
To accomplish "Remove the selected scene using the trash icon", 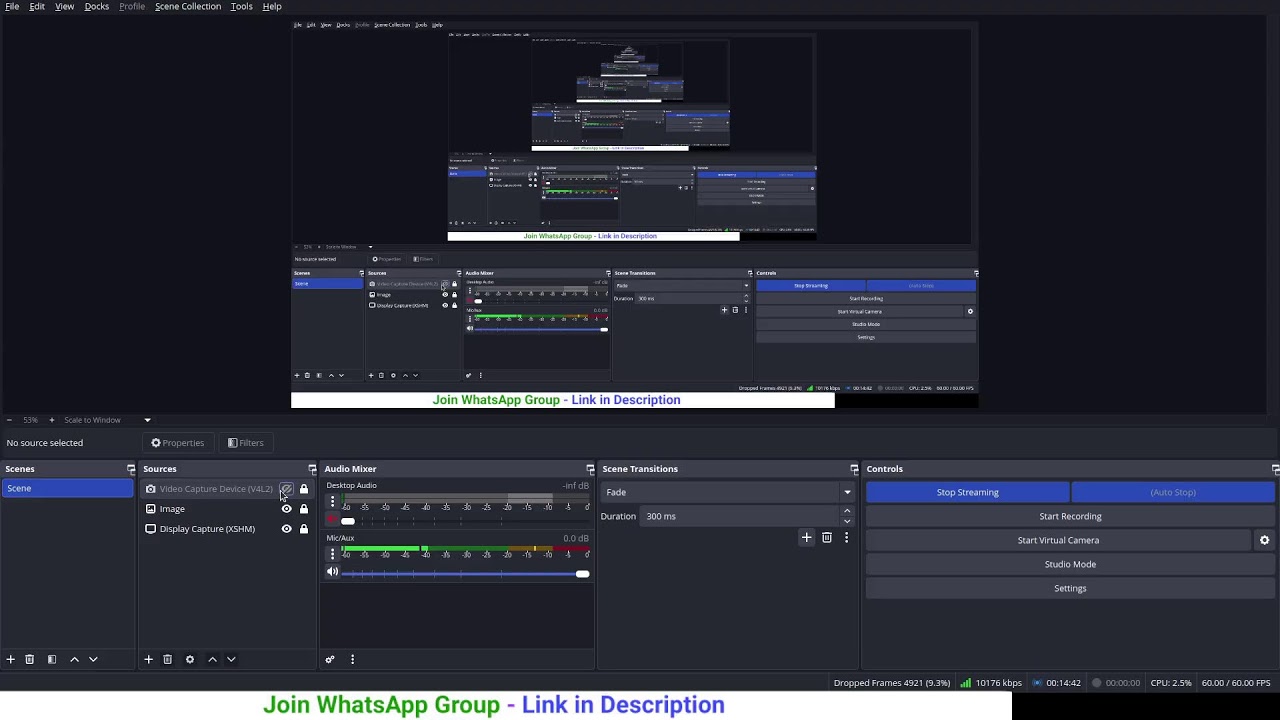I will click(x=30, y=659).
